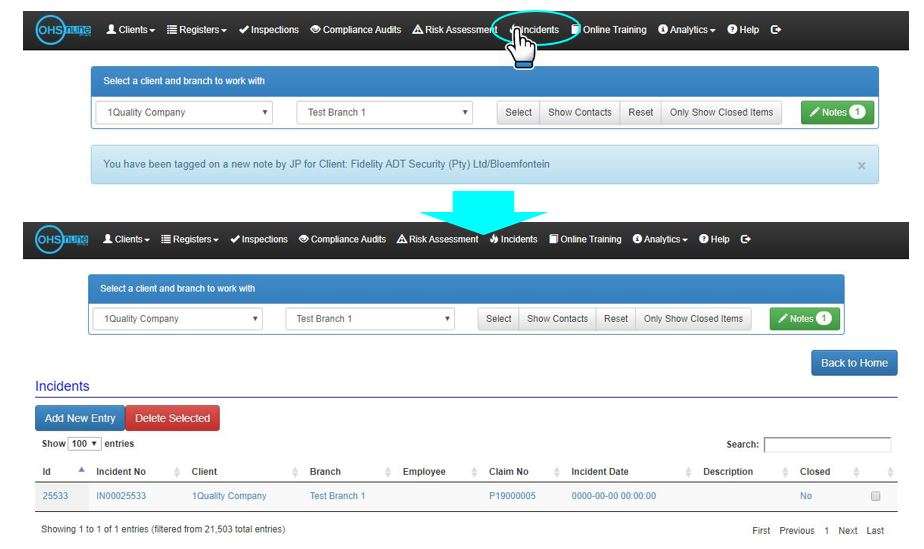
Task: Open incident id 25533 link
Action: (55, 496)
